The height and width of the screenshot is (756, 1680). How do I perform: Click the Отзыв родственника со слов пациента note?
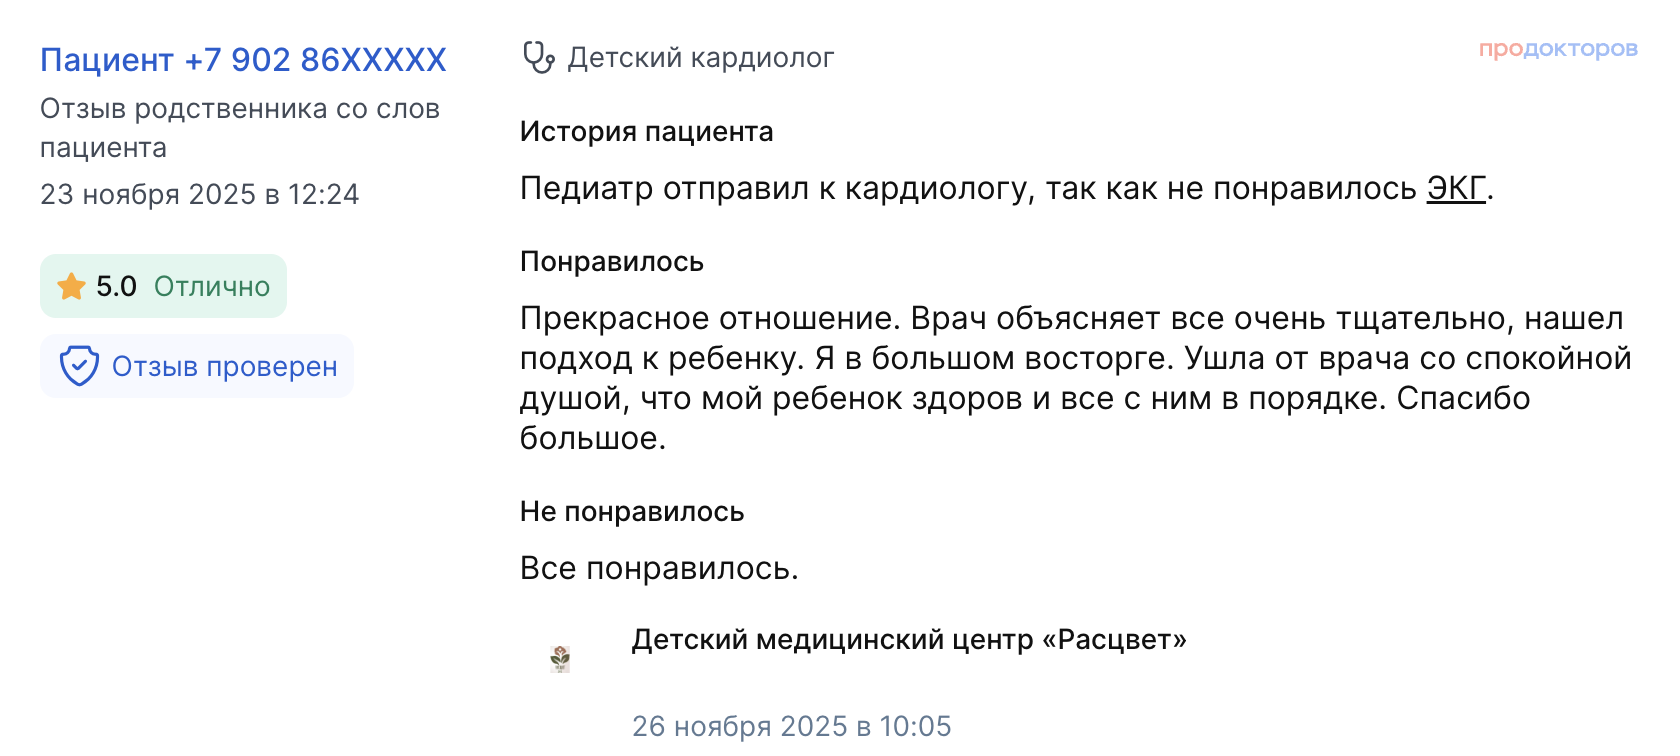[240, 128]
